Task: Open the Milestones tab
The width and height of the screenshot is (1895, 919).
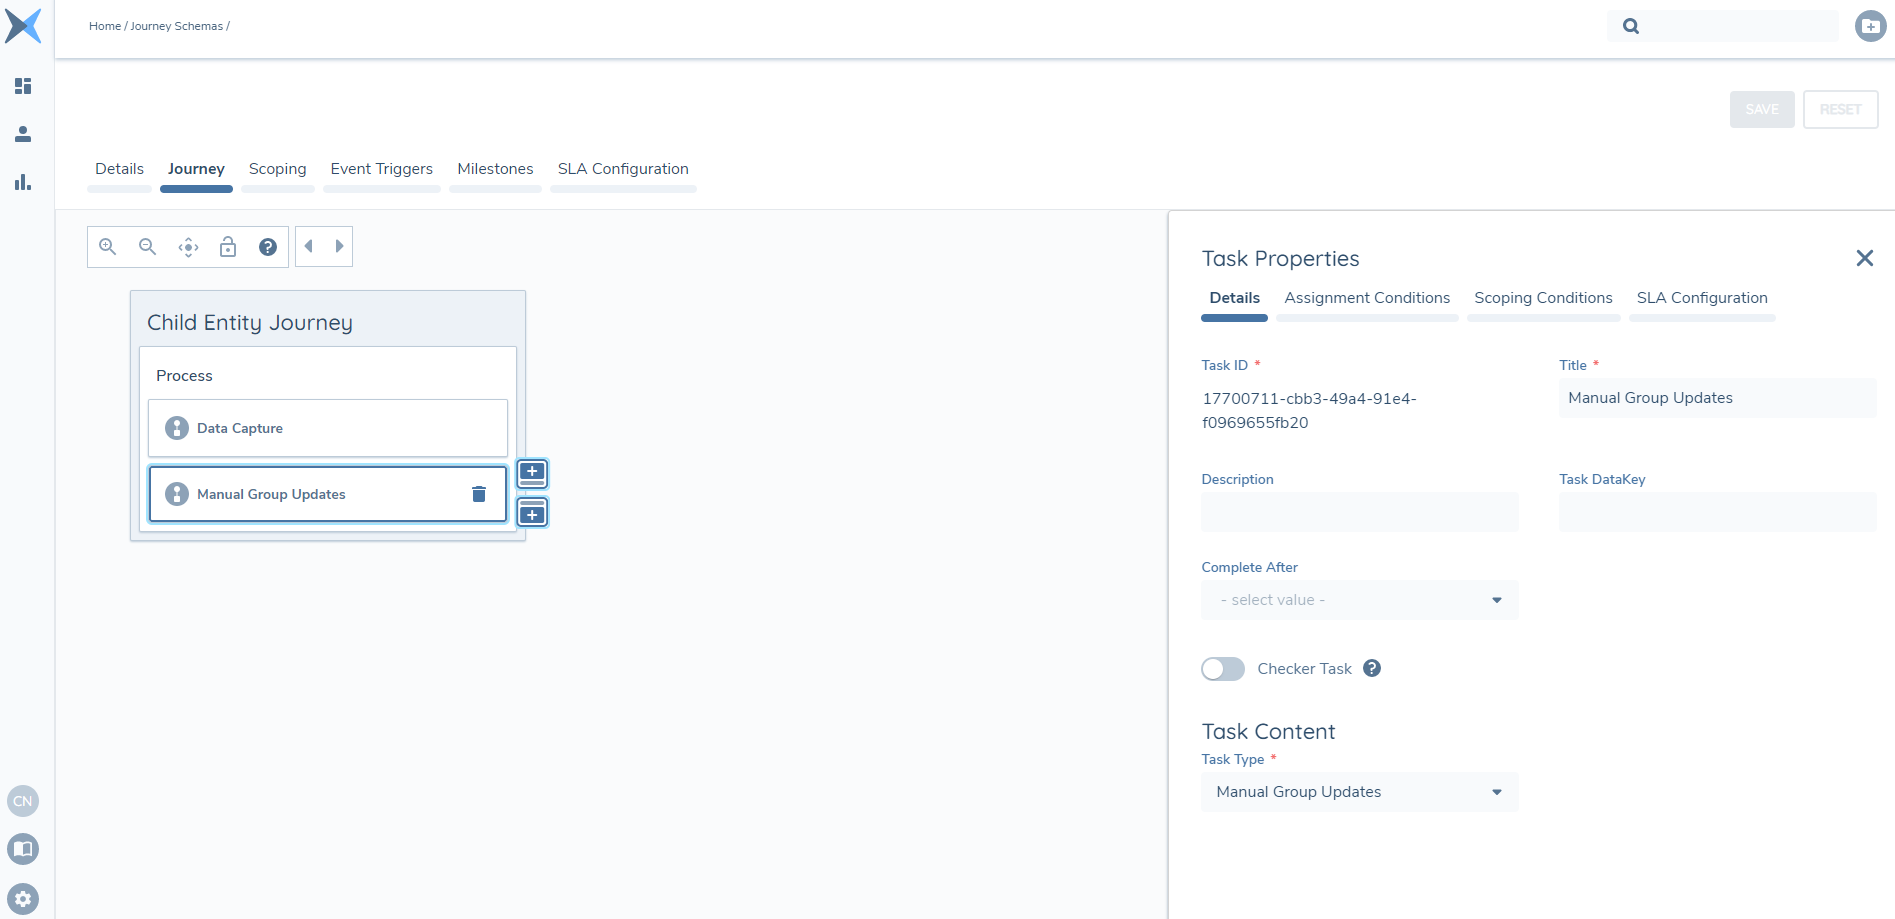Action: click(494, 168)
